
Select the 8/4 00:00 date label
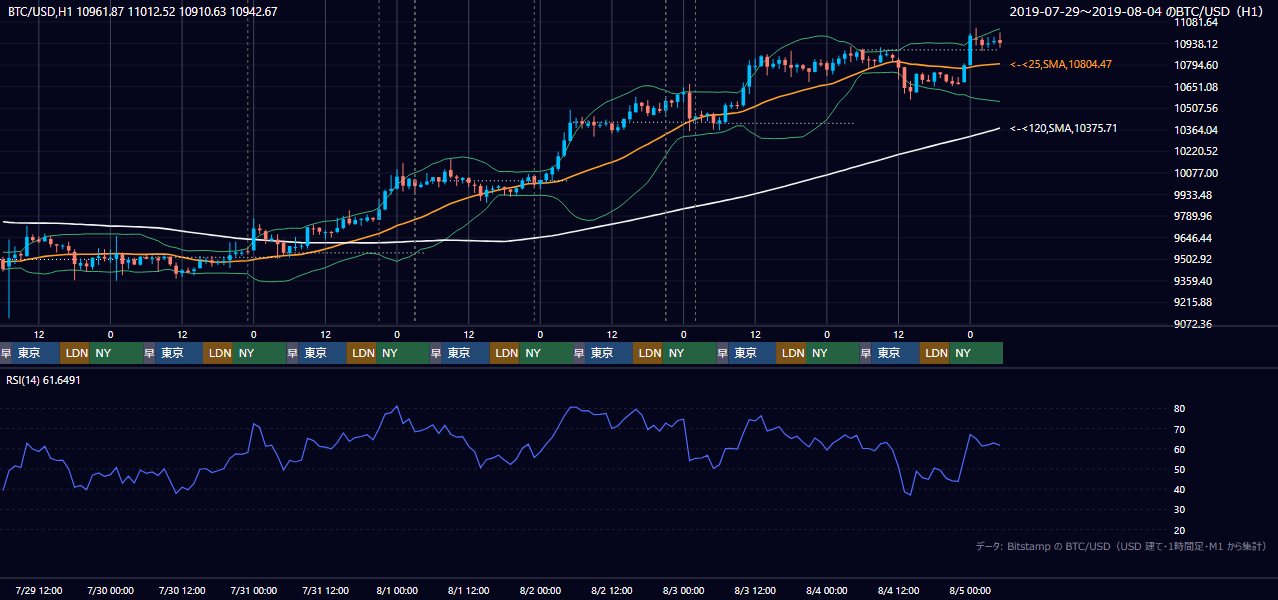click(827, 590)
